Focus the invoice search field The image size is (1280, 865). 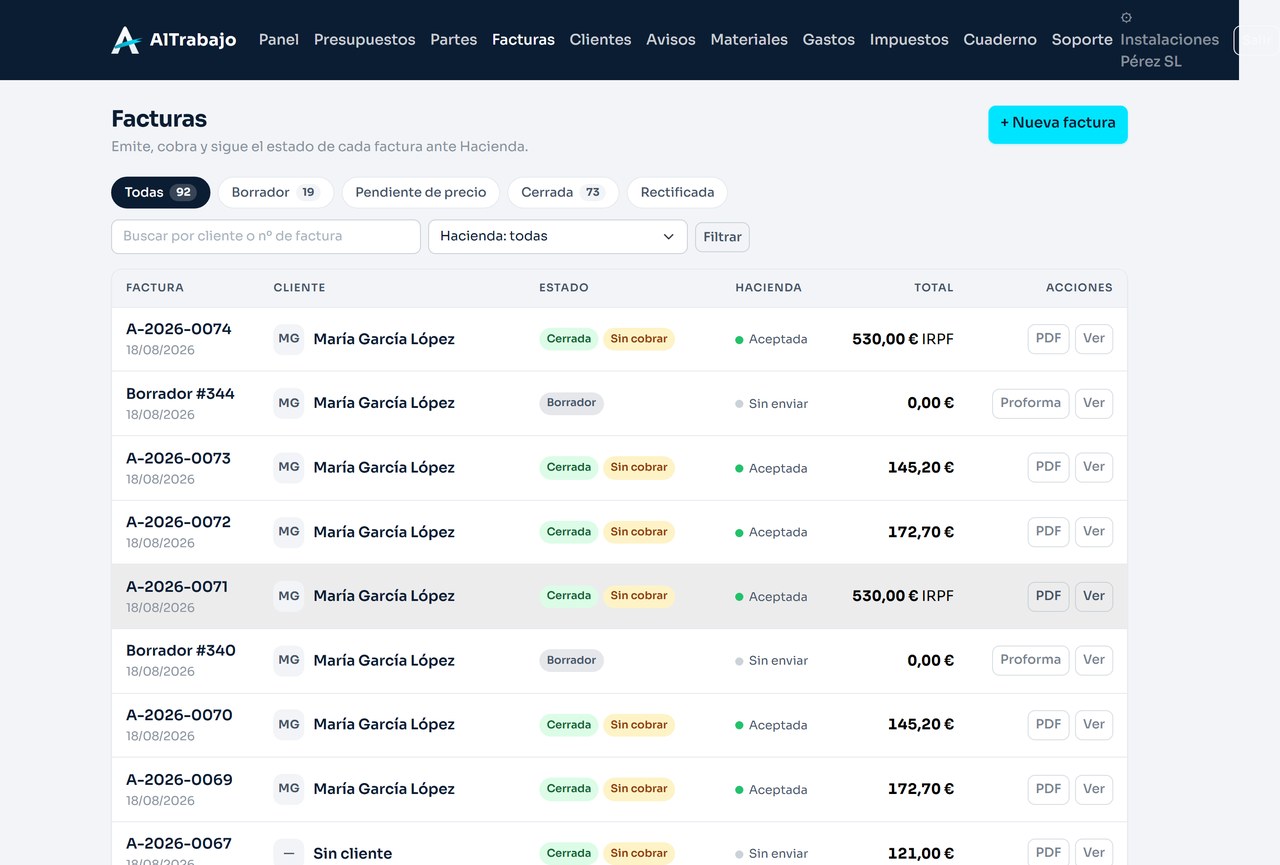266,237
